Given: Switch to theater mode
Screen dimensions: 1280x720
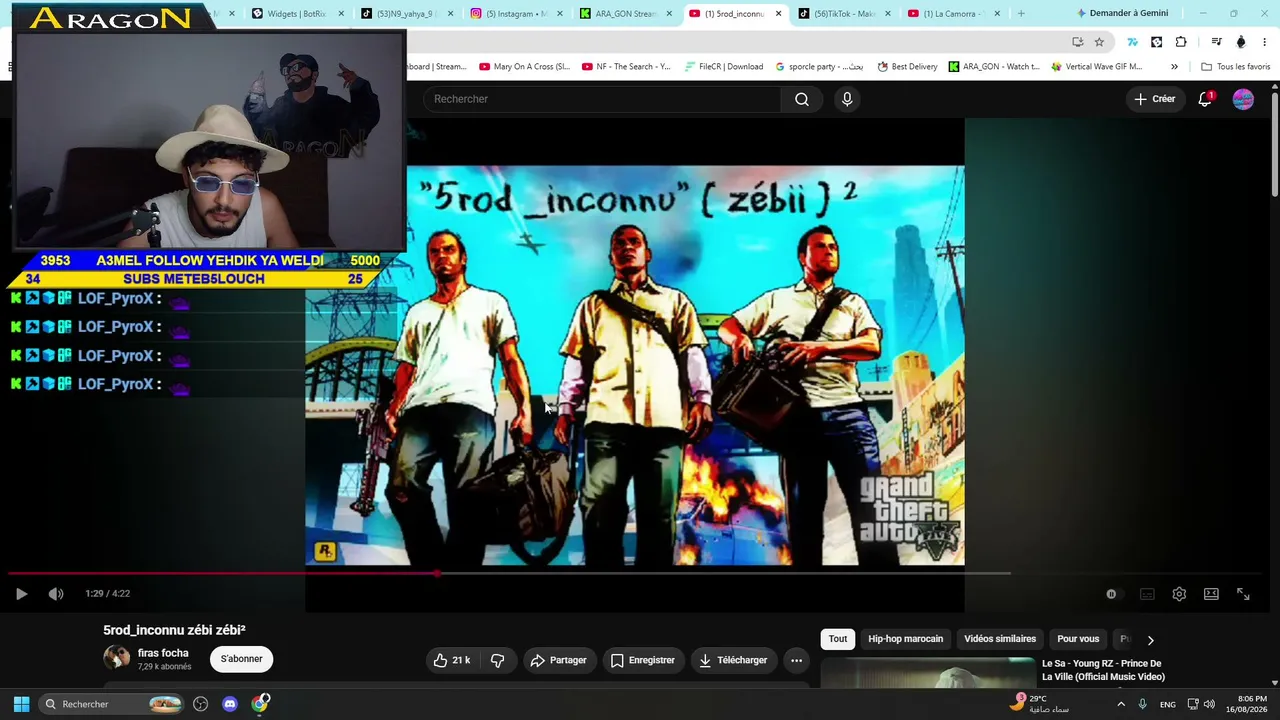Looking at the screenshot, I should pyautogui.click(x=1211, y=594).
